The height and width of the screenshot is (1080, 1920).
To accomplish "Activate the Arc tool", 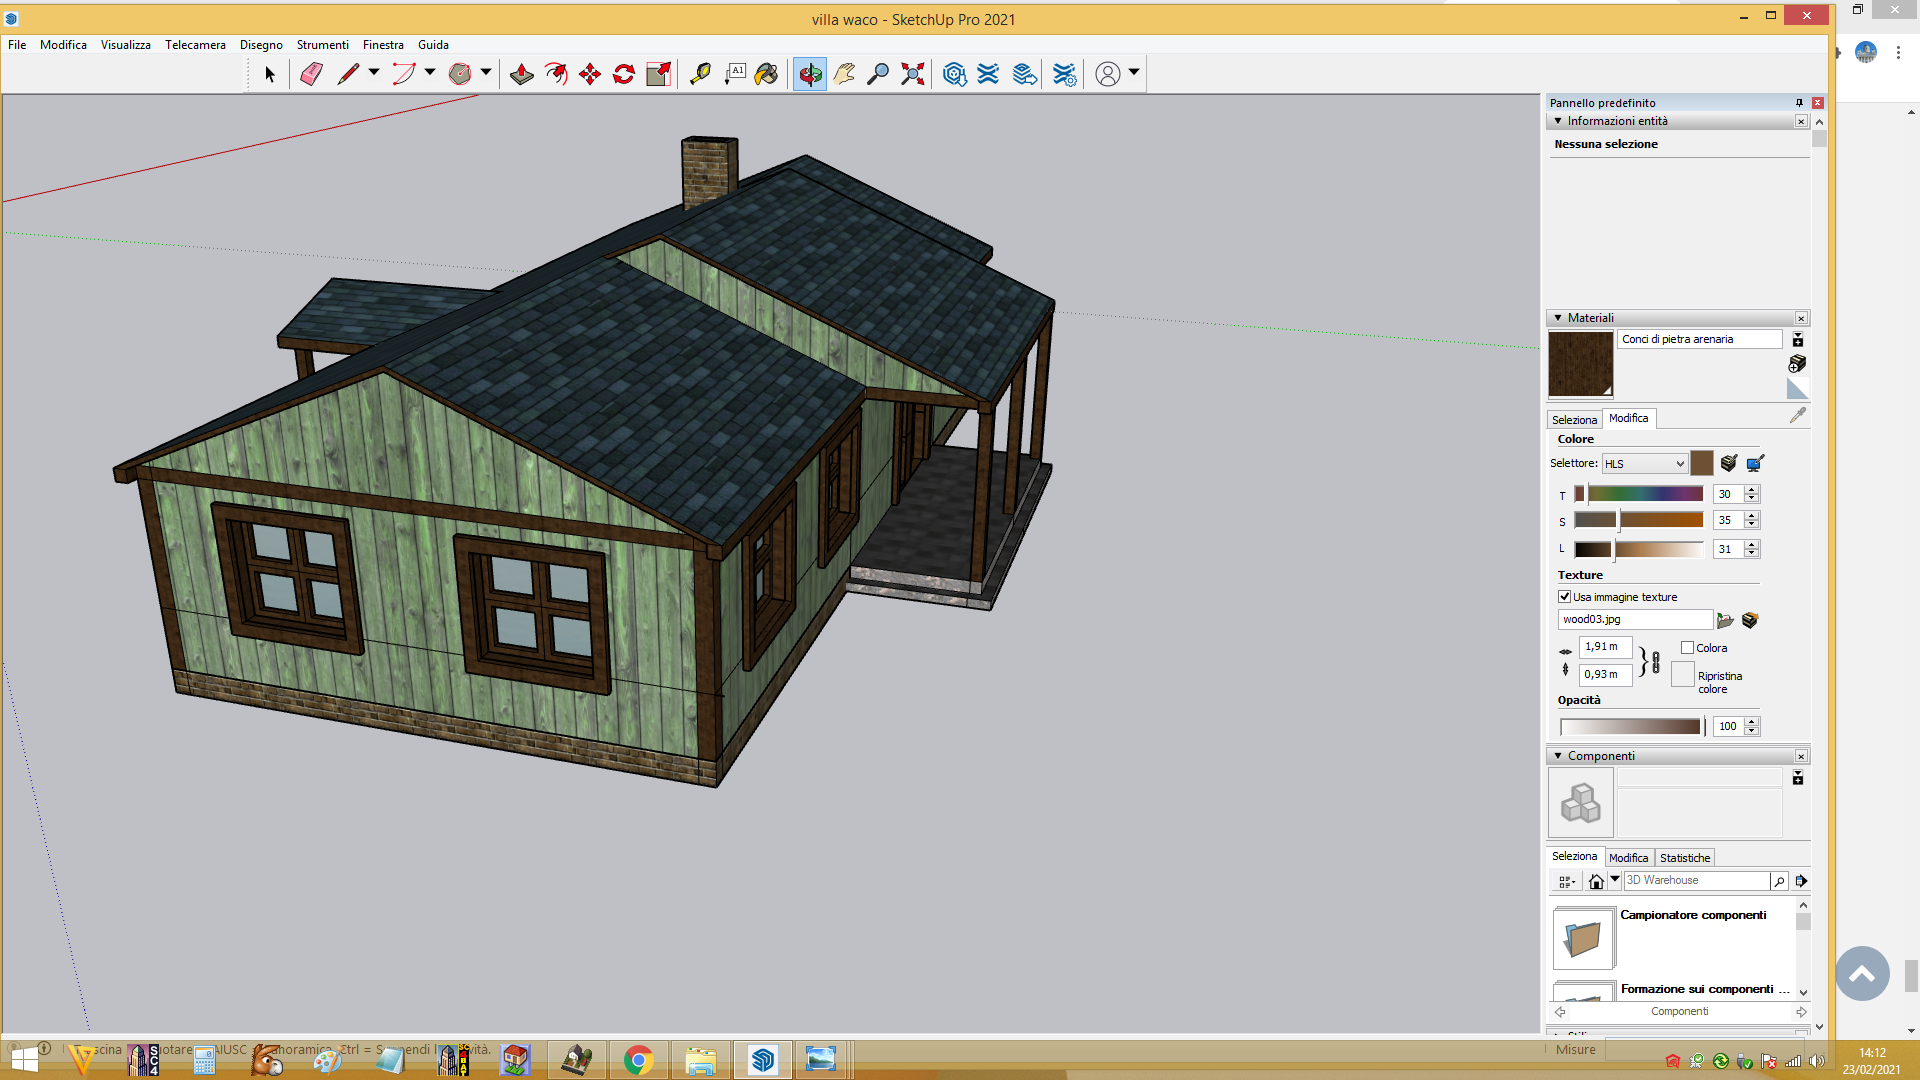I will pyautogui.click(x=403, y=74).
